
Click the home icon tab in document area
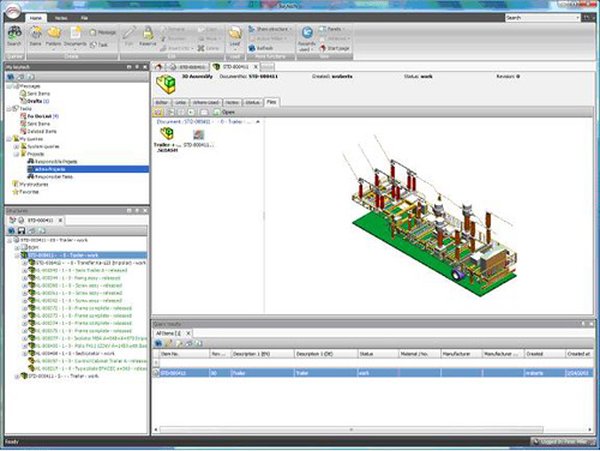coord(158,67)
